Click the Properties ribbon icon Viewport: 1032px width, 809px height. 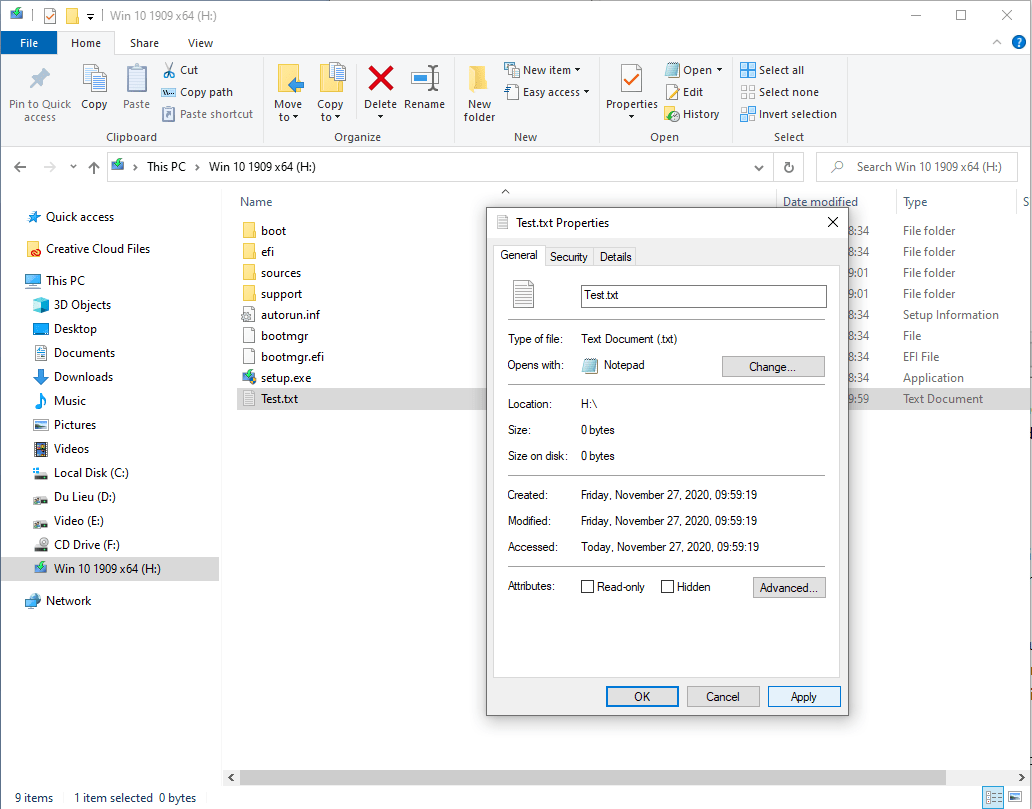[x=631, y=80]
